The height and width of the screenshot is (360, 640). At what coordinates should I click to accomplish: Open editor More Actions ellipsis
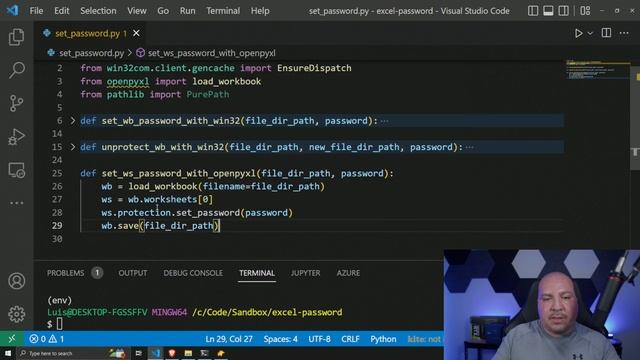pos(624,33)
